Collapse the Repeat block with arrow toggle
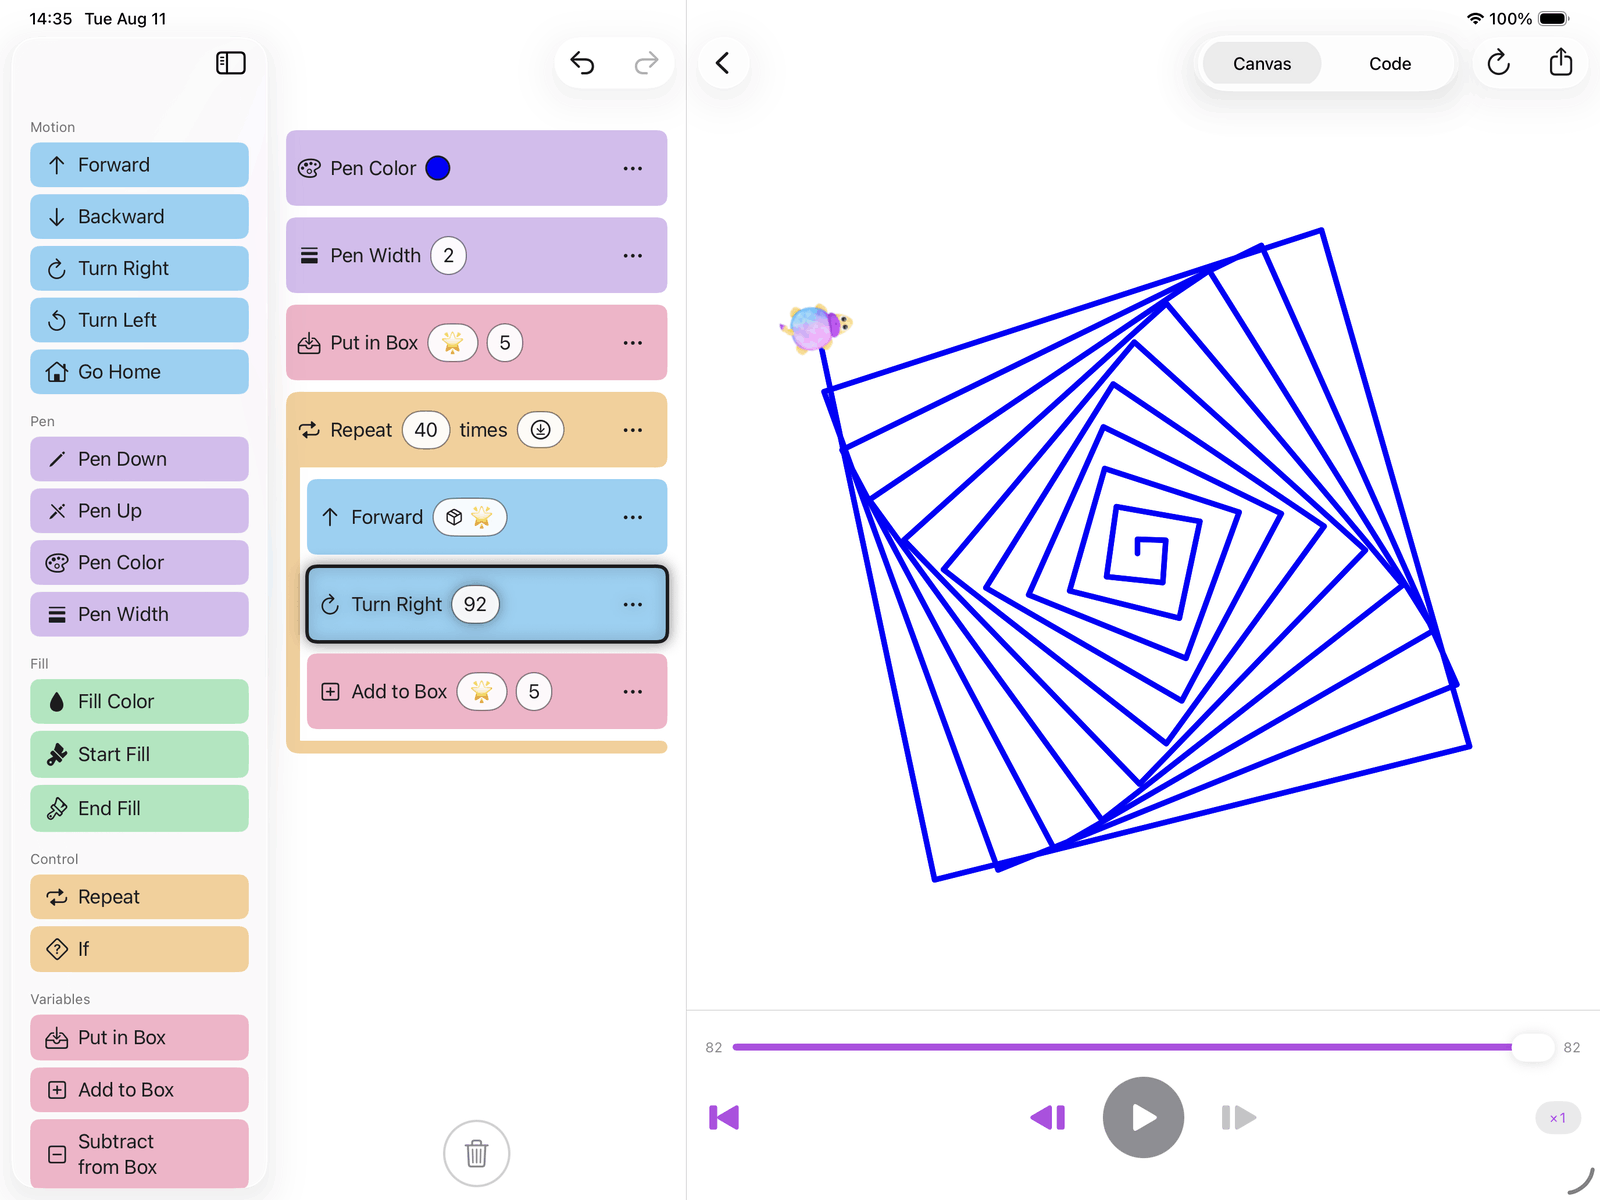This screenshot has height=1200, width=1600. [541, 430]
